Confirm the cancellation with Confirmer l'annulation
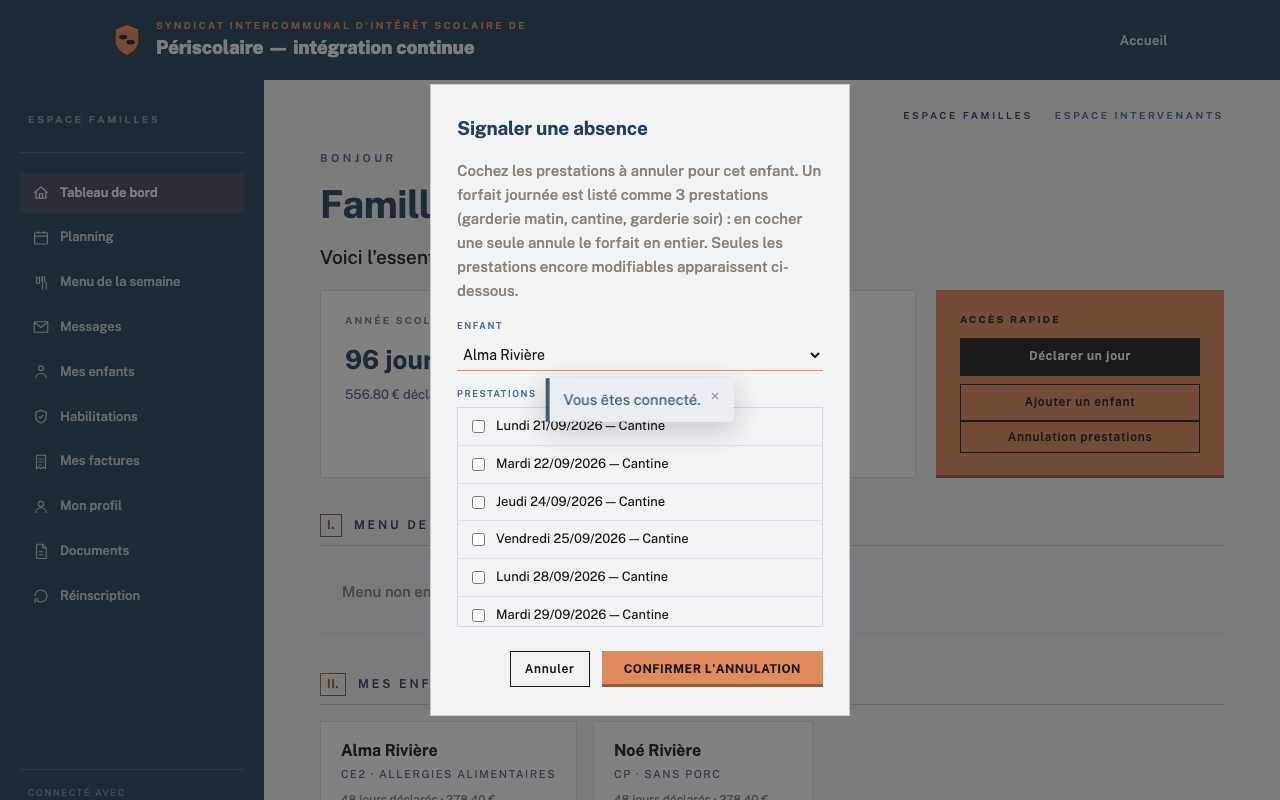This screenshot has height=800, width=1280. click(x=712, y=669)
